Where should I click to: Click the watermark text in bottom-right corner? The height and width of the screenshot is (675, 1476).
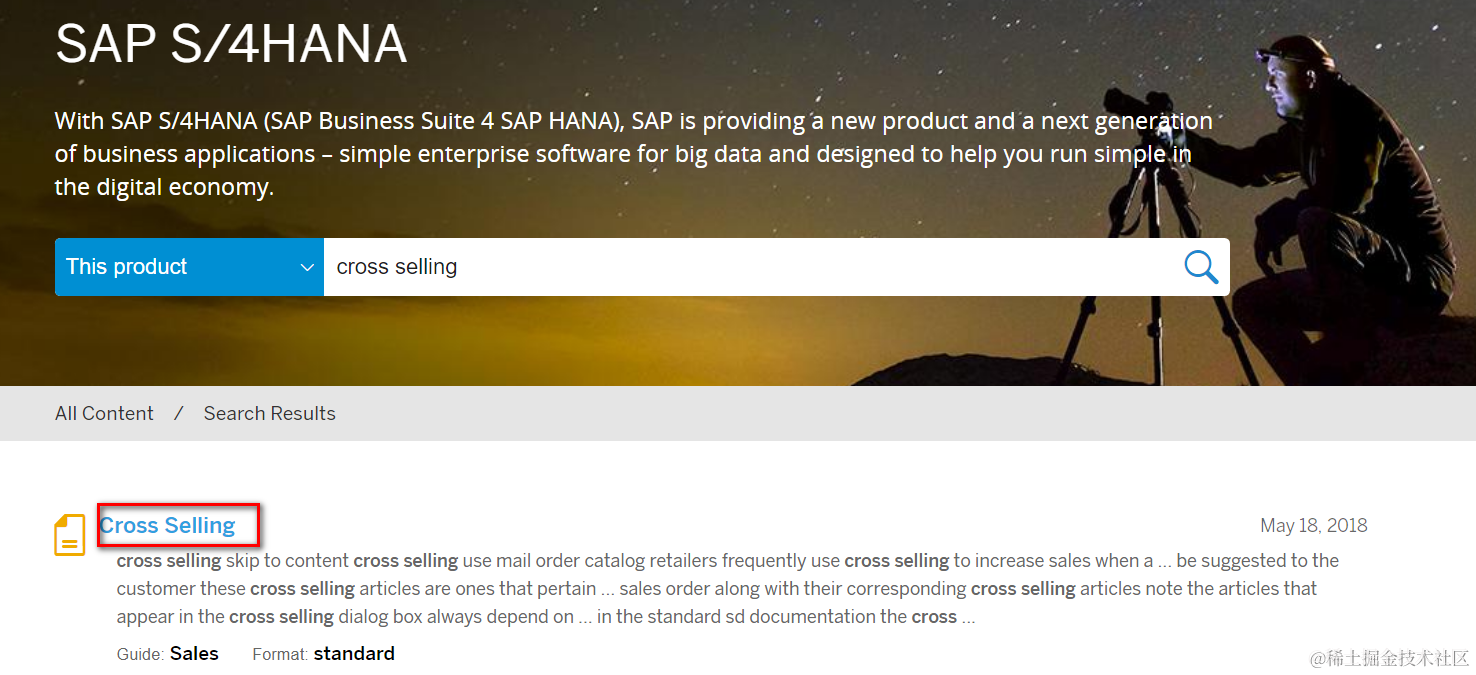[x=1389, y=657]
